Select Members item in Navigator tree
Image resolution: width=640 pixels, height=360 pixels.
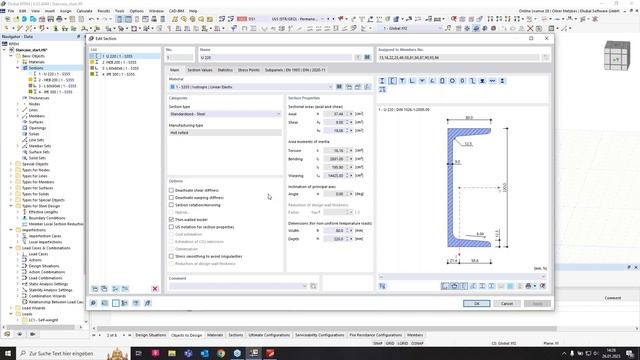click(36, 116)
